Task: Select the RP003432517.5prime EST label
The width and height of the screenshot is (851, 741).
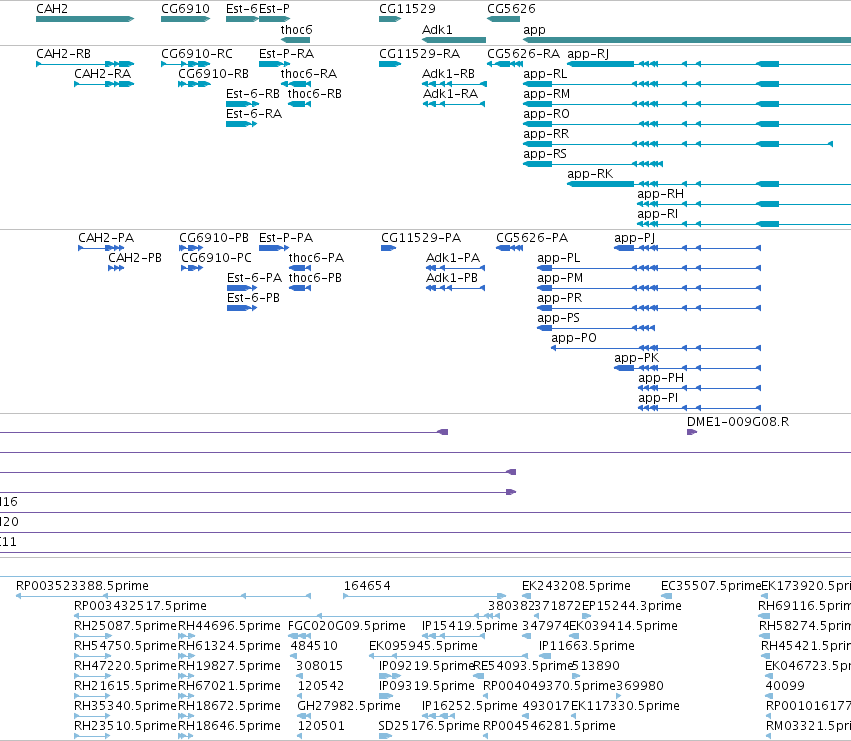Action: tap(140, 606)
